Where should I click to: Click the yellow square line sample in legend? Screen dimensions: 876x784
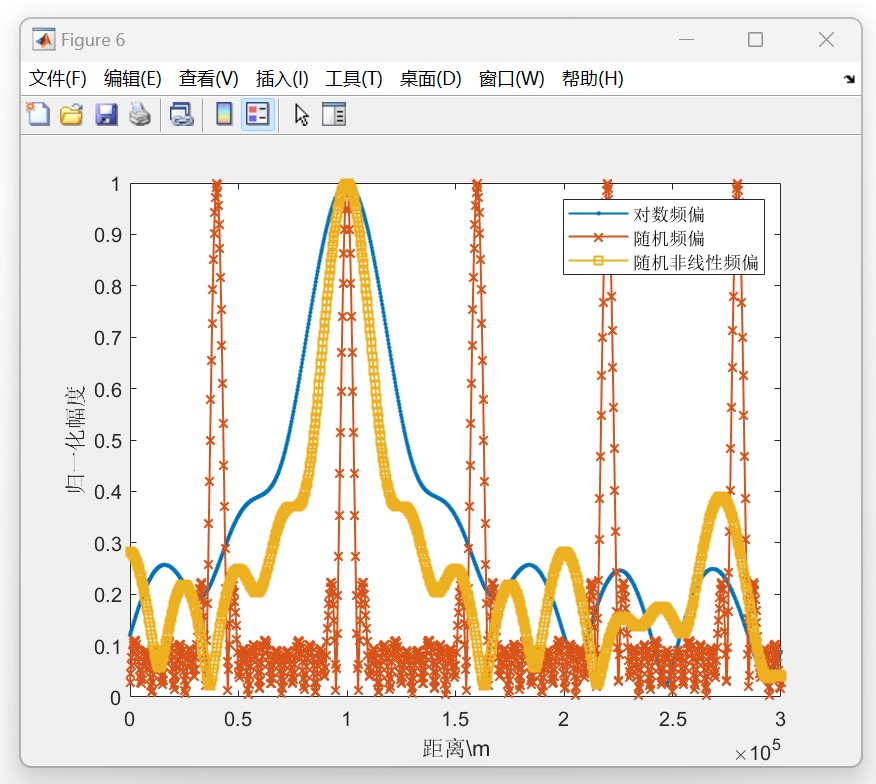click(x=598, y=261)
